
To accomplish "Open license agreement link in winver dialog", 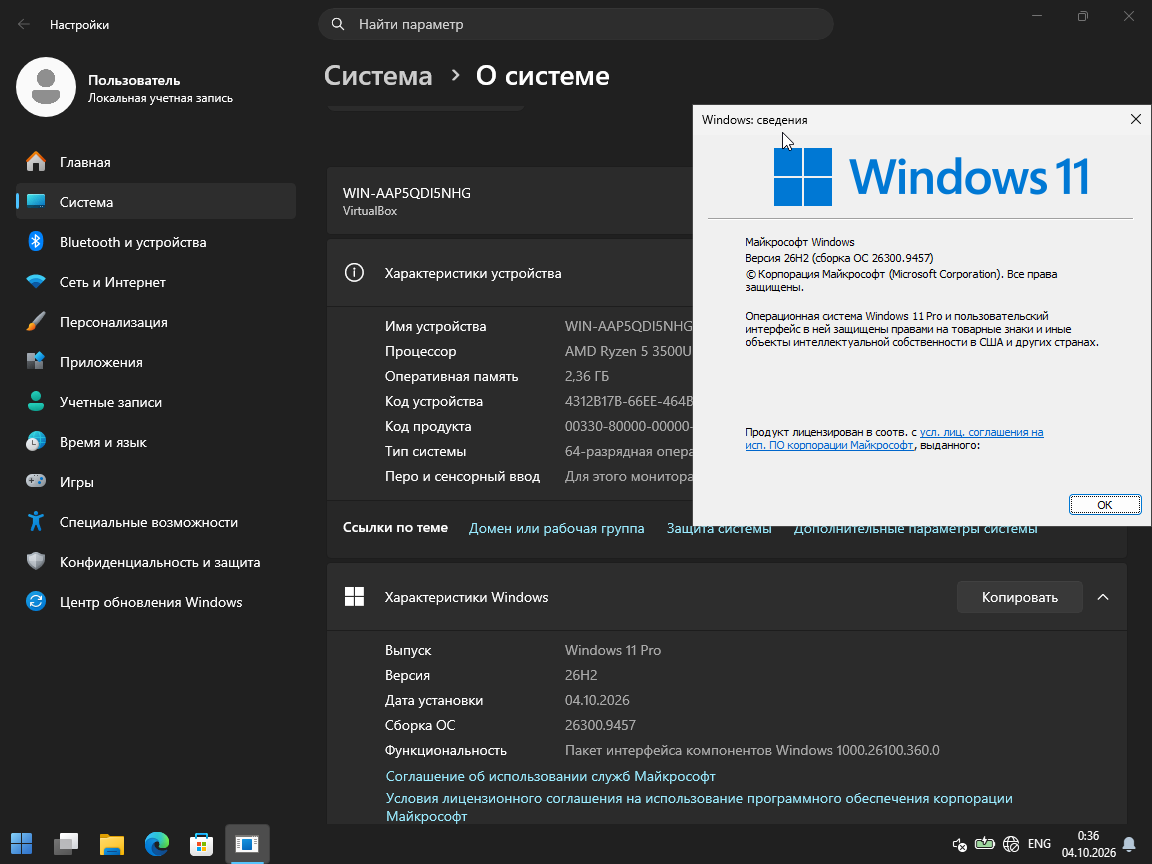I will coord(894,439).
